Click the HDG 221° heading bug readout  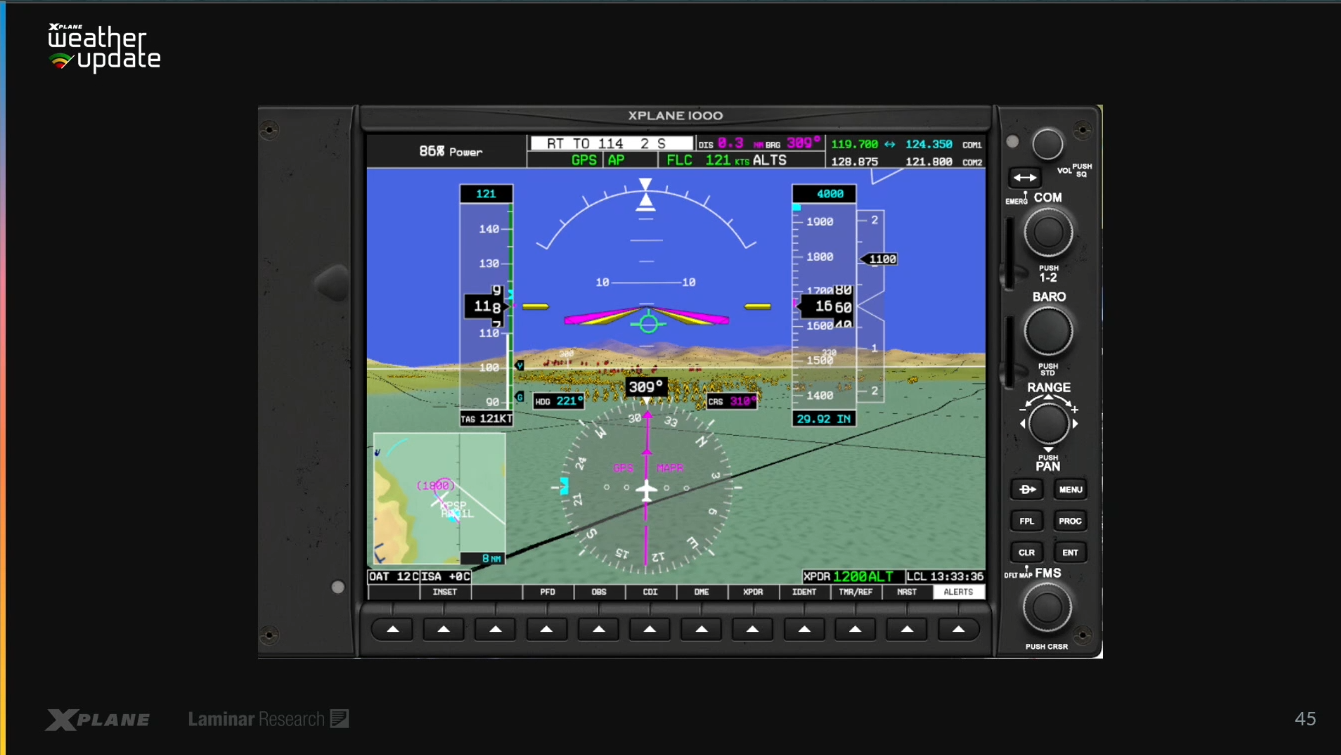(560, 401)
